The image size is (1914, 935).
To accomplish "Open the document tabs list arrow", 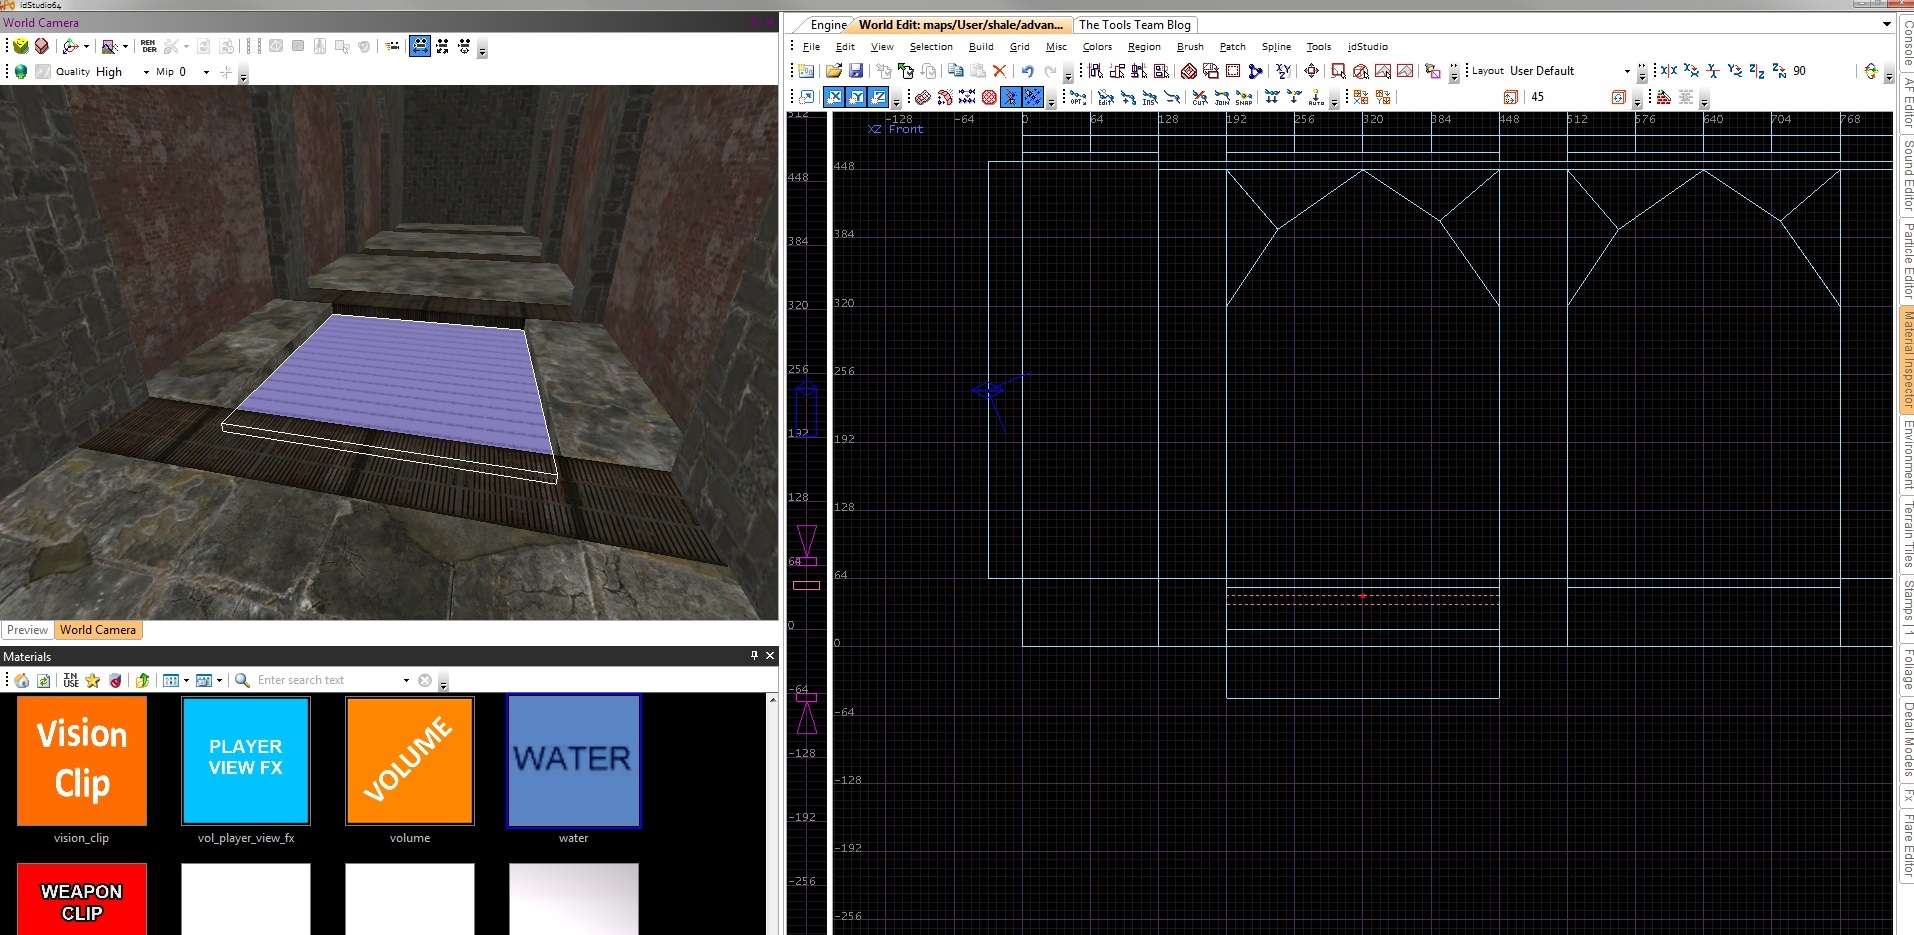I will coord(1887,24).
